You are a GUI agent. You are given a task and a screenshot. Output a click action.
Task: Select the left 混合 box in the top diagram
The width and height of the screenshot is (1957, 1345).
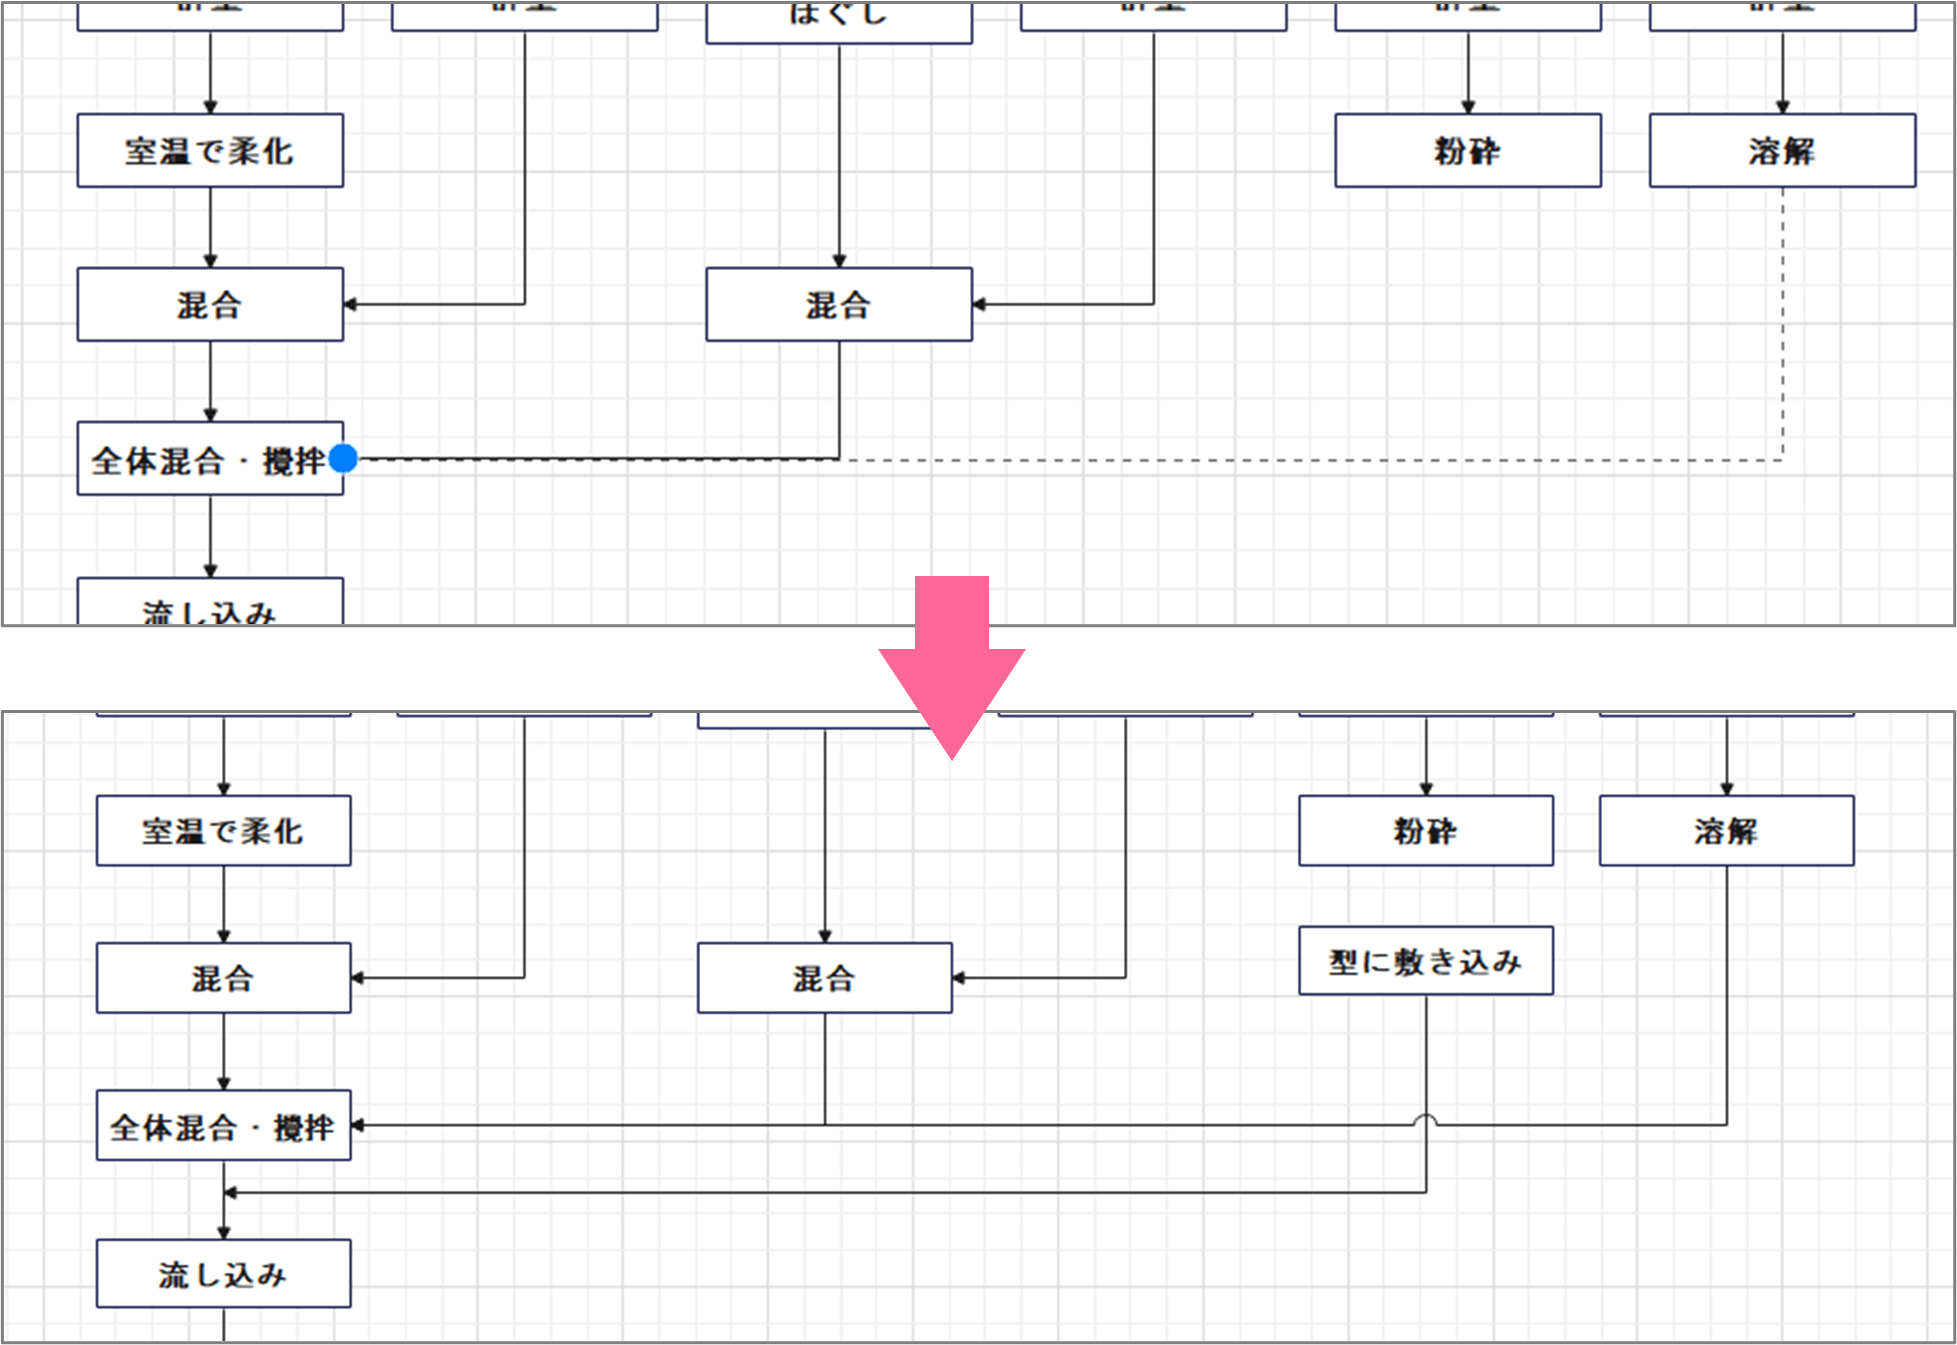[x=210, y=304]
